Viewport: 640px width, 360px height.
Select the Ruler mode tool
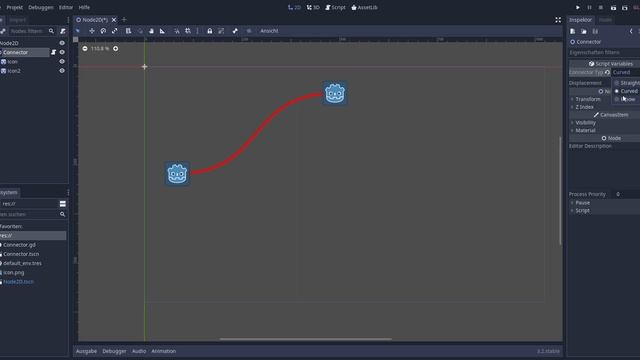tap(162, 31)
